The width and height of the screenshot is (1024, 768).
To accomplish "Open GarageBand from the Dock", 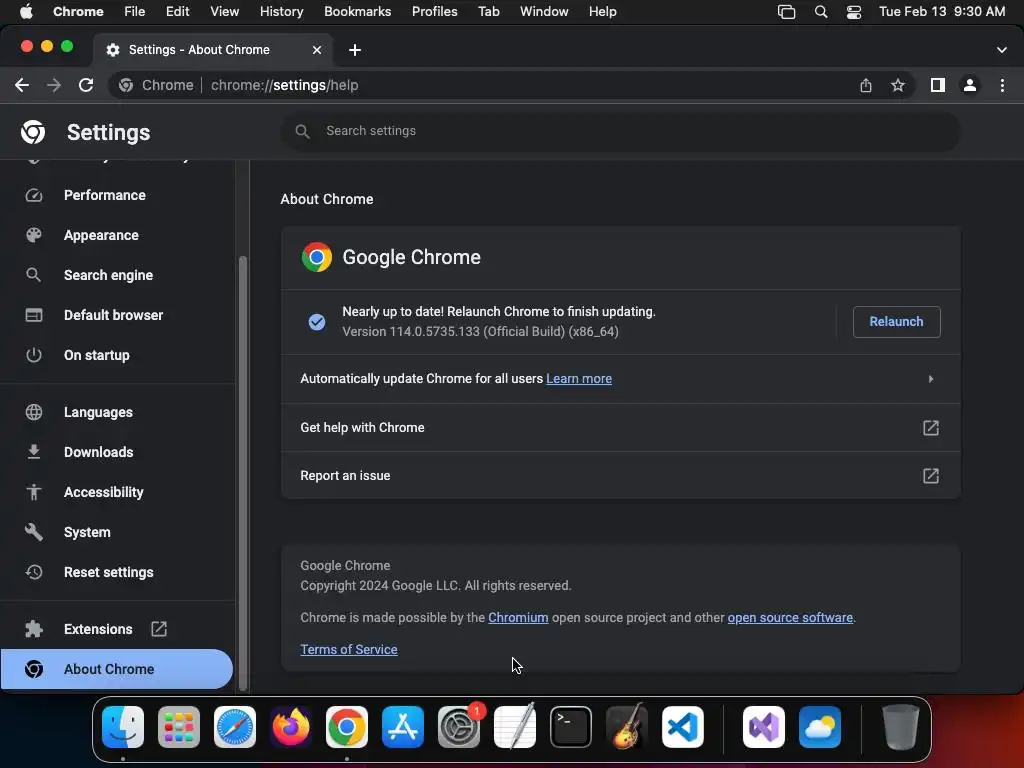I will tap(627, 727).
